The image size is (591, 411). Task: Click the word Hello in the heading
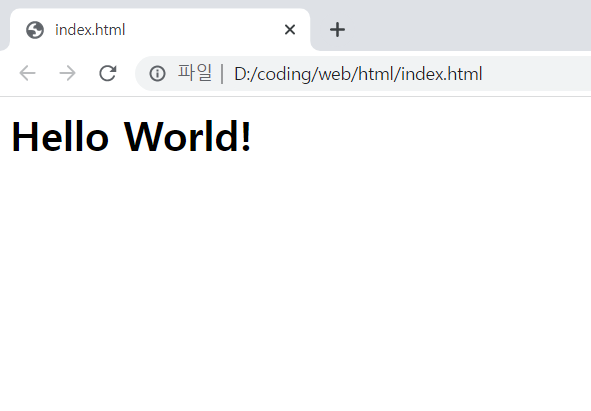tap(60, 137)
